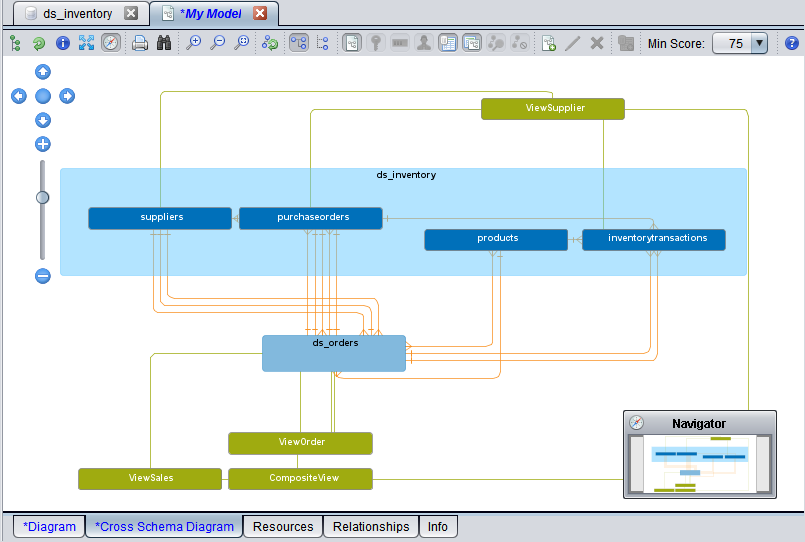Switch to the Relationships tab

click(371, 526)
